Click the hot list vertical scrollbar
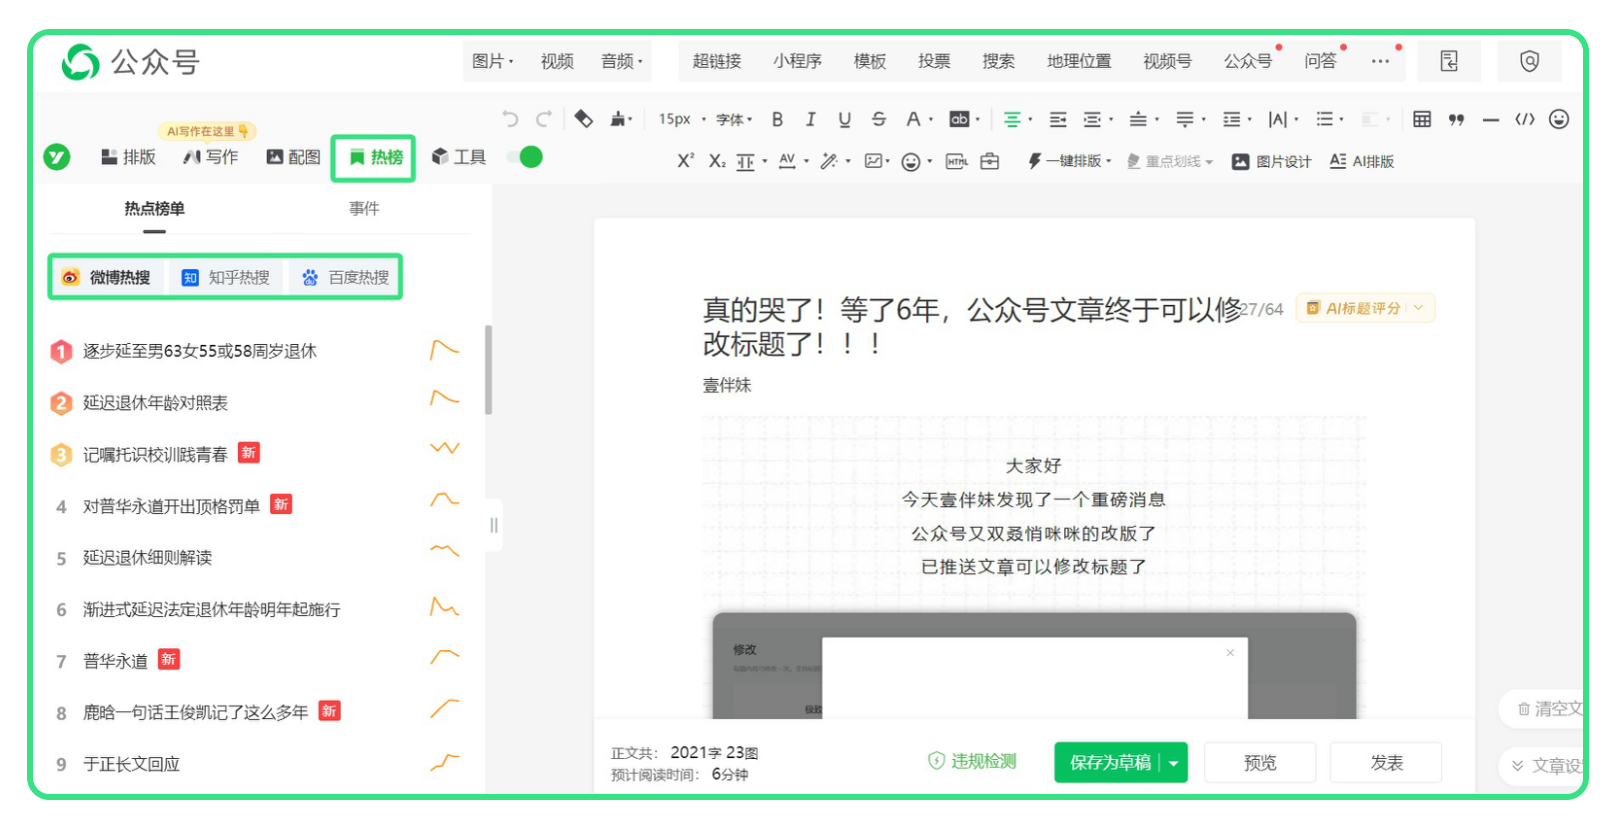The width and height of the screenshot is (1618, 830). pyautogui.click(x=488, y=369)
